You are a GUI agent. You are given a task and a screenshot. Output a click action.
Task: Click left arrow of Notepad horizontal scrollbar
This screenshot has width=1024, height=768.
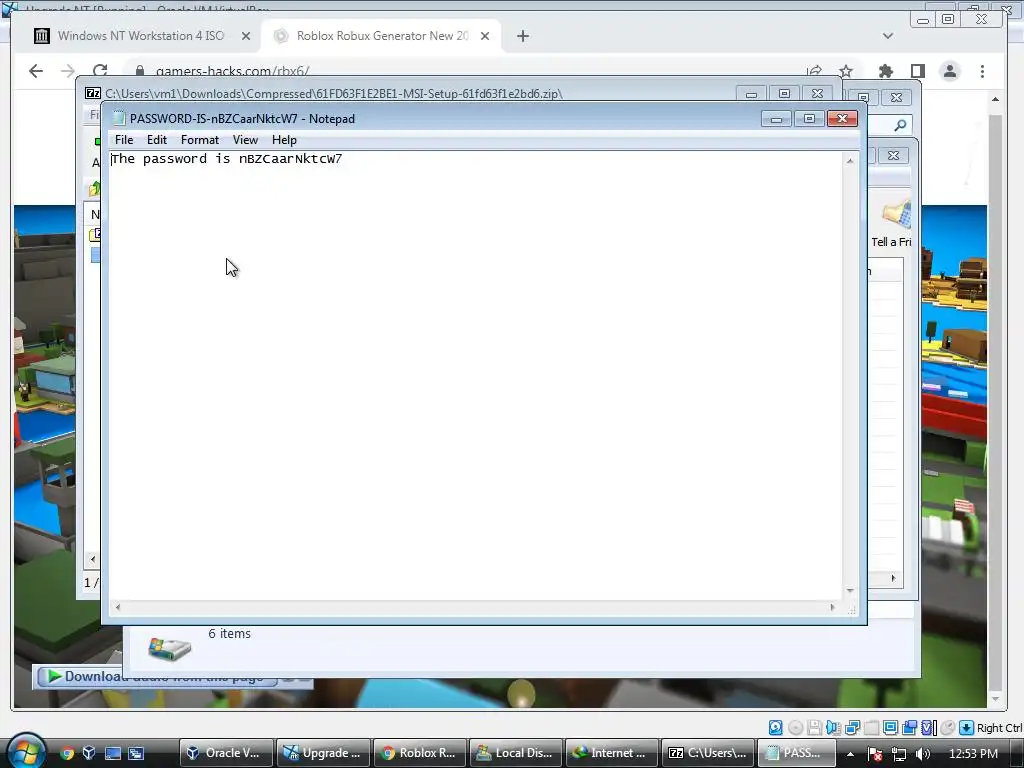[118, 607]
